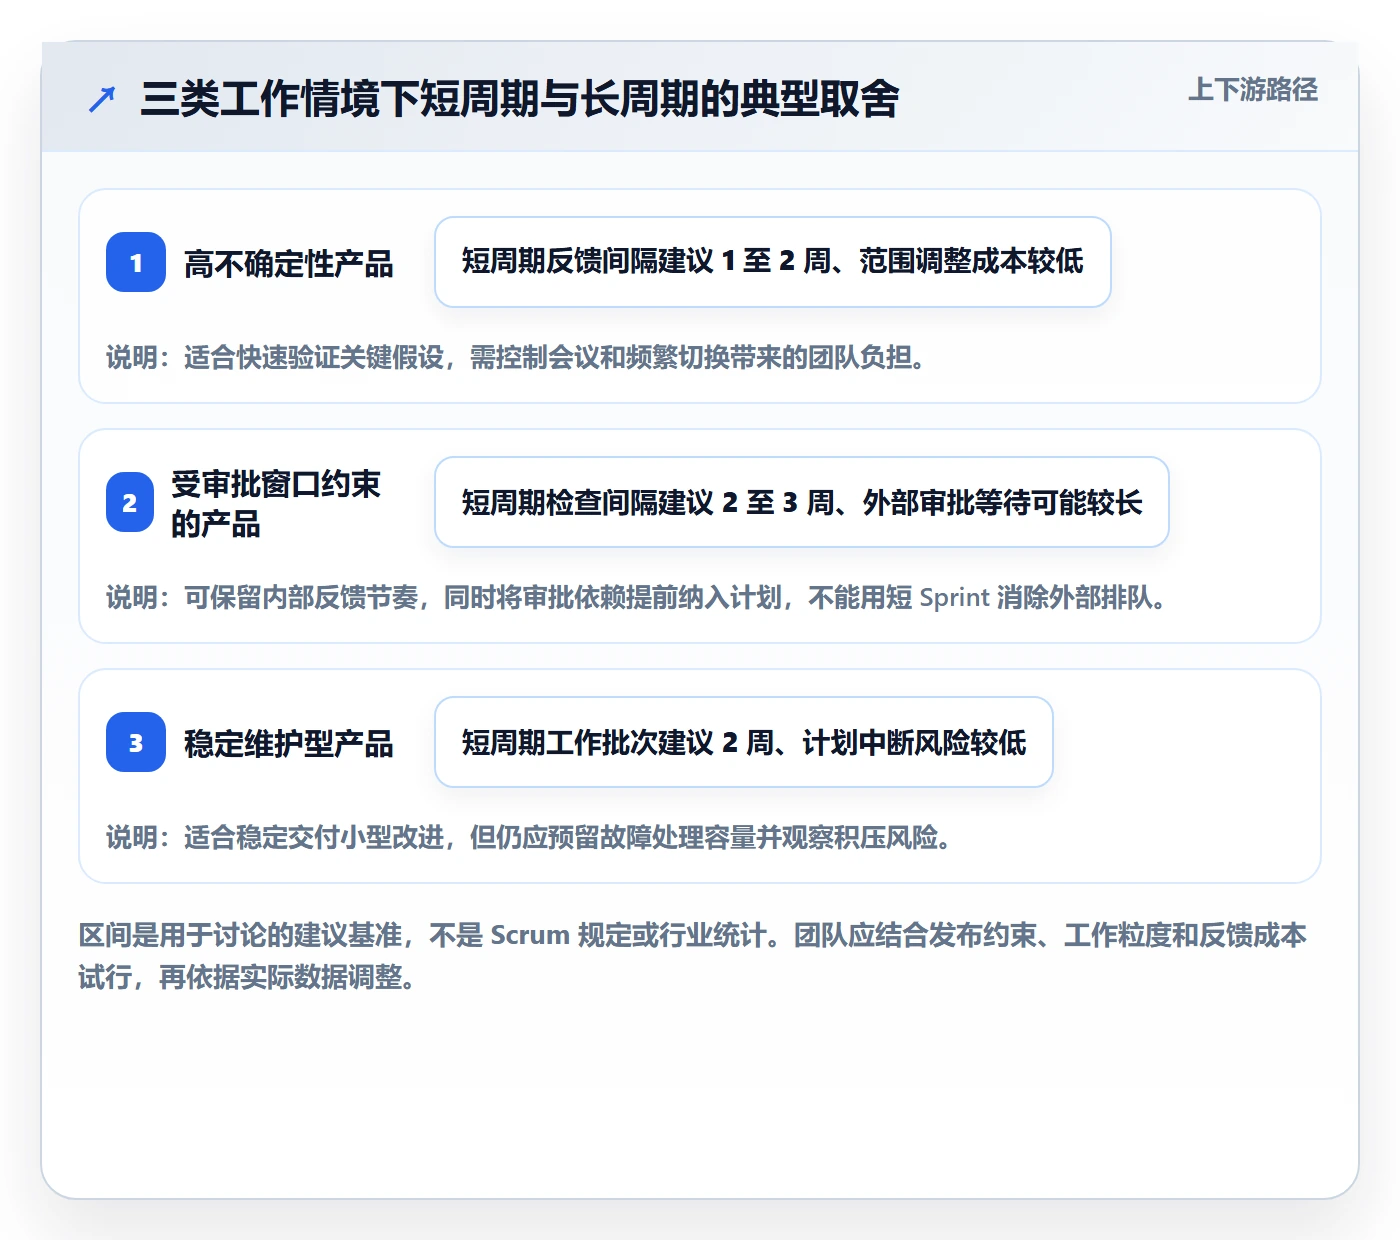Select the 高不确定性产品 heading

click(289, 263)
